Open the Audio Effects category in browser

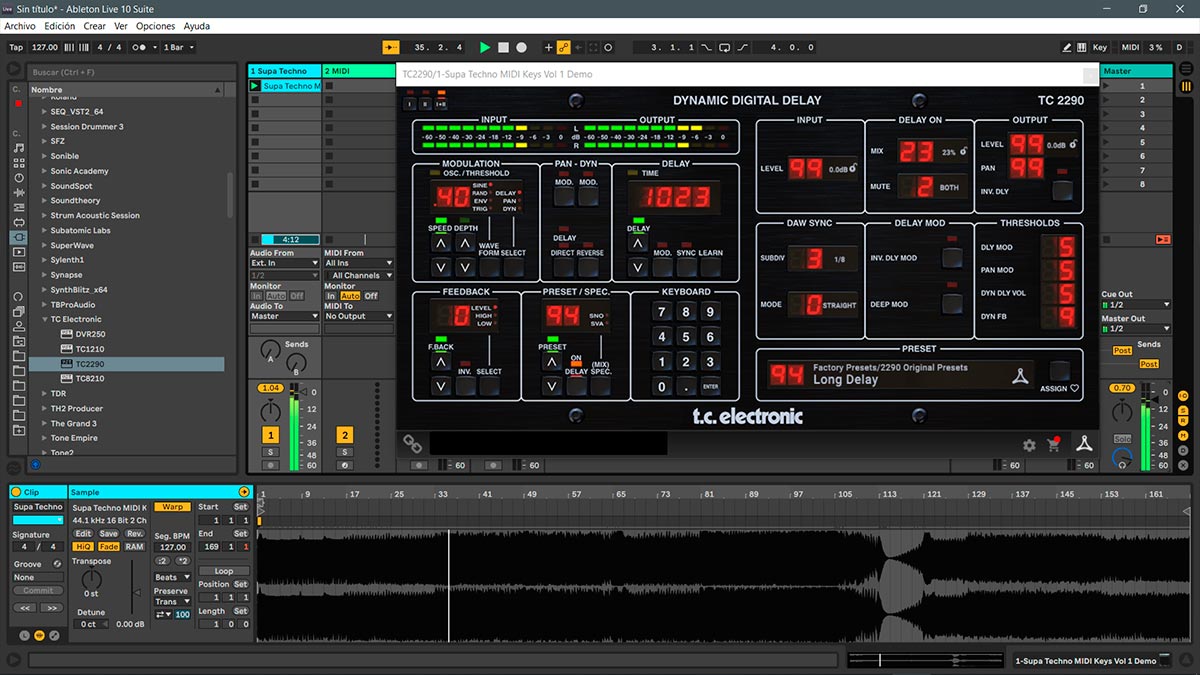coord(18,193)
